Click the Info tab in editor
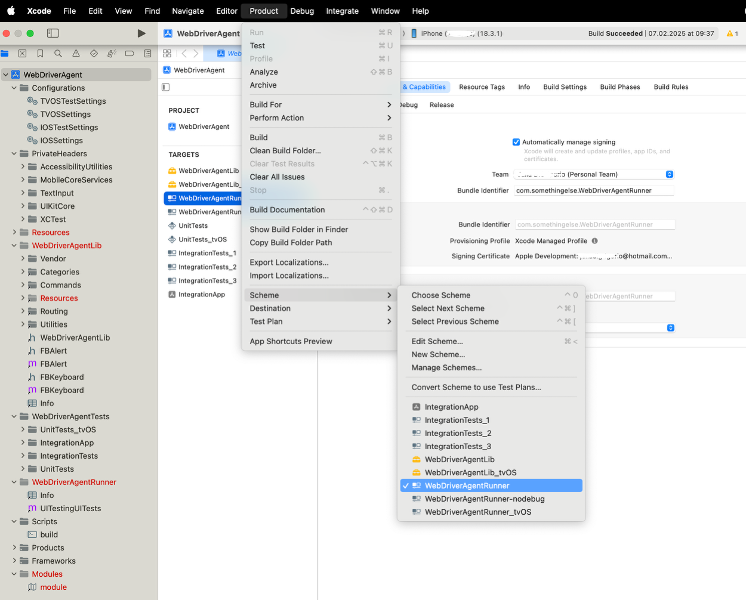This screenshot has width=746, height=600. (524, 87)
